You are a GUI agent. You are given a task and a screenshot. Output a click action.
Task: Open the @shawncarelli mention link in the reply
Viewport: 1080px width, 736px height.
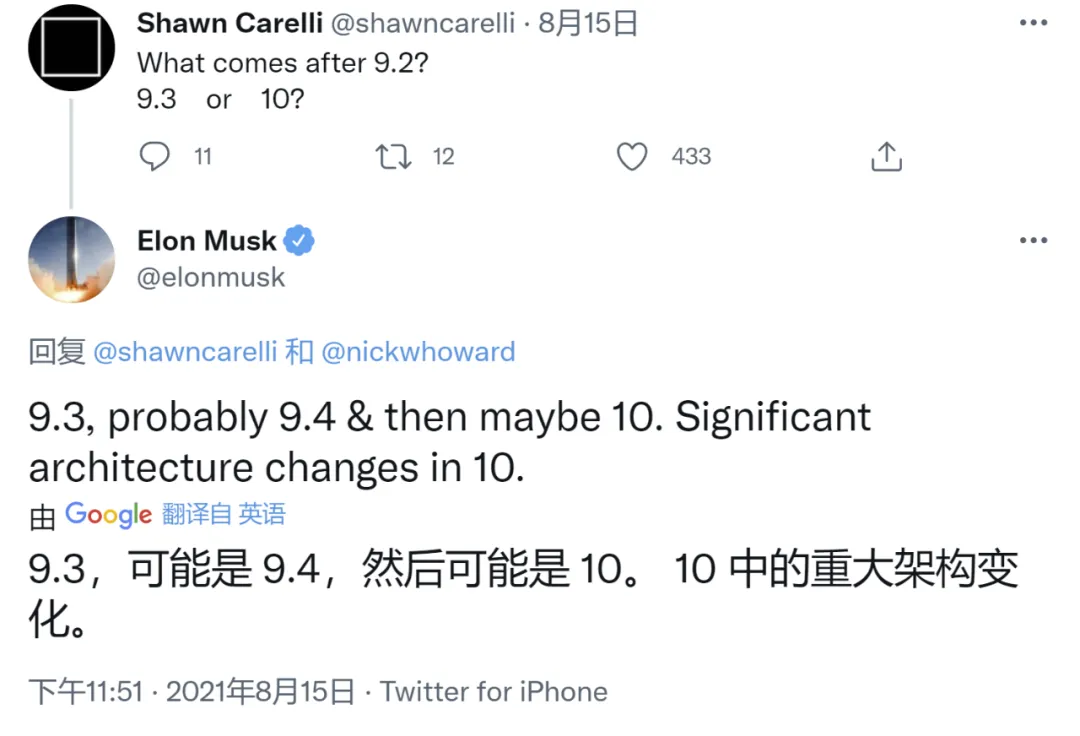[x=185, y=352]
